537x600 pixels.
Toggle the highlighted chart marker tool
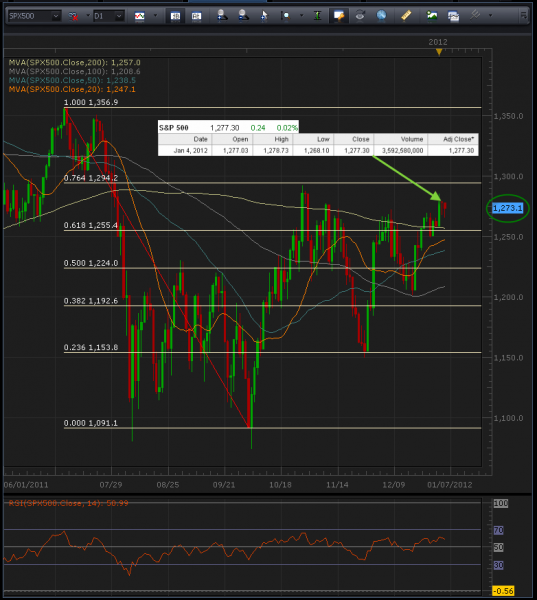coord(339,16)
